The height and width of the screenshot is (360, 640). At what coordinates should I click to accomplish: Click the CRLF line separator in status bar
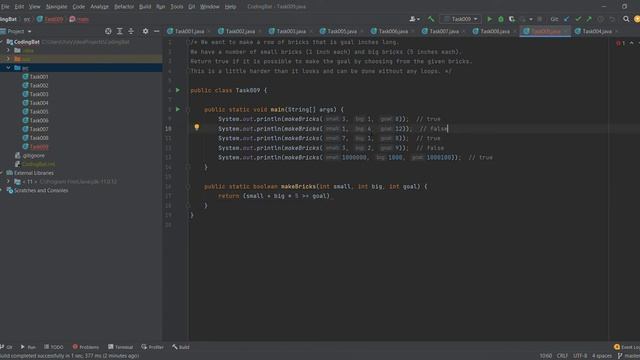pos(562,356)
